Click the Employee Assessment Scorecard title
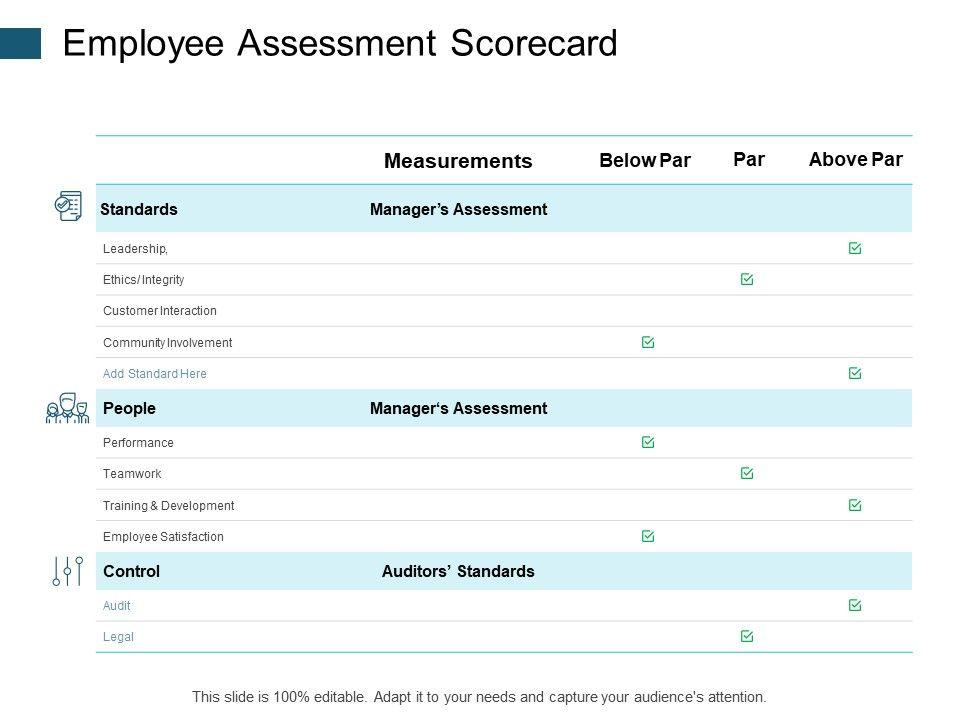Viewport: 960px width, 720px height. pos(340,44)
